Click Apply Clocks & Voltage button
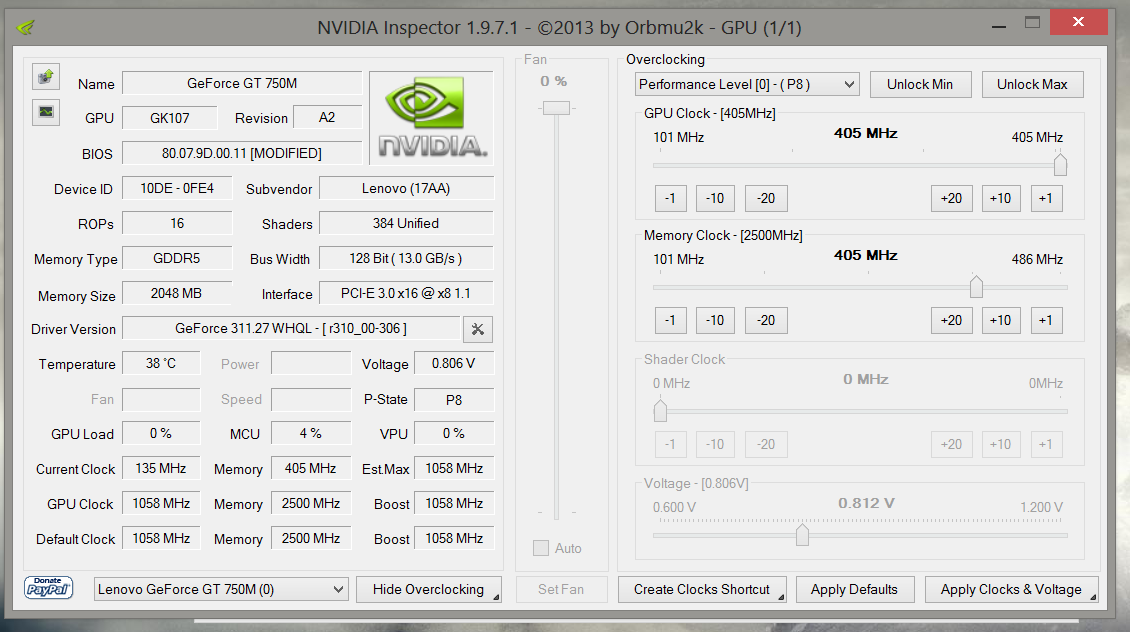This screenshot has width=1130, height=632. [x=1011, y=589]
